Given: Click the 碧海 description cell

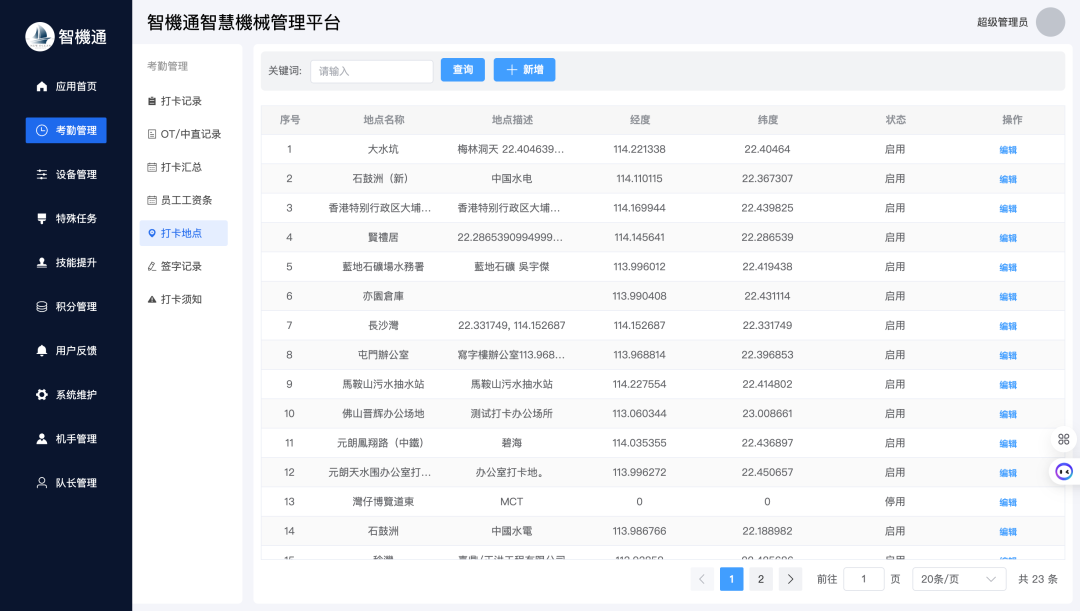Looking at the screenshot, I should [512, 443].
